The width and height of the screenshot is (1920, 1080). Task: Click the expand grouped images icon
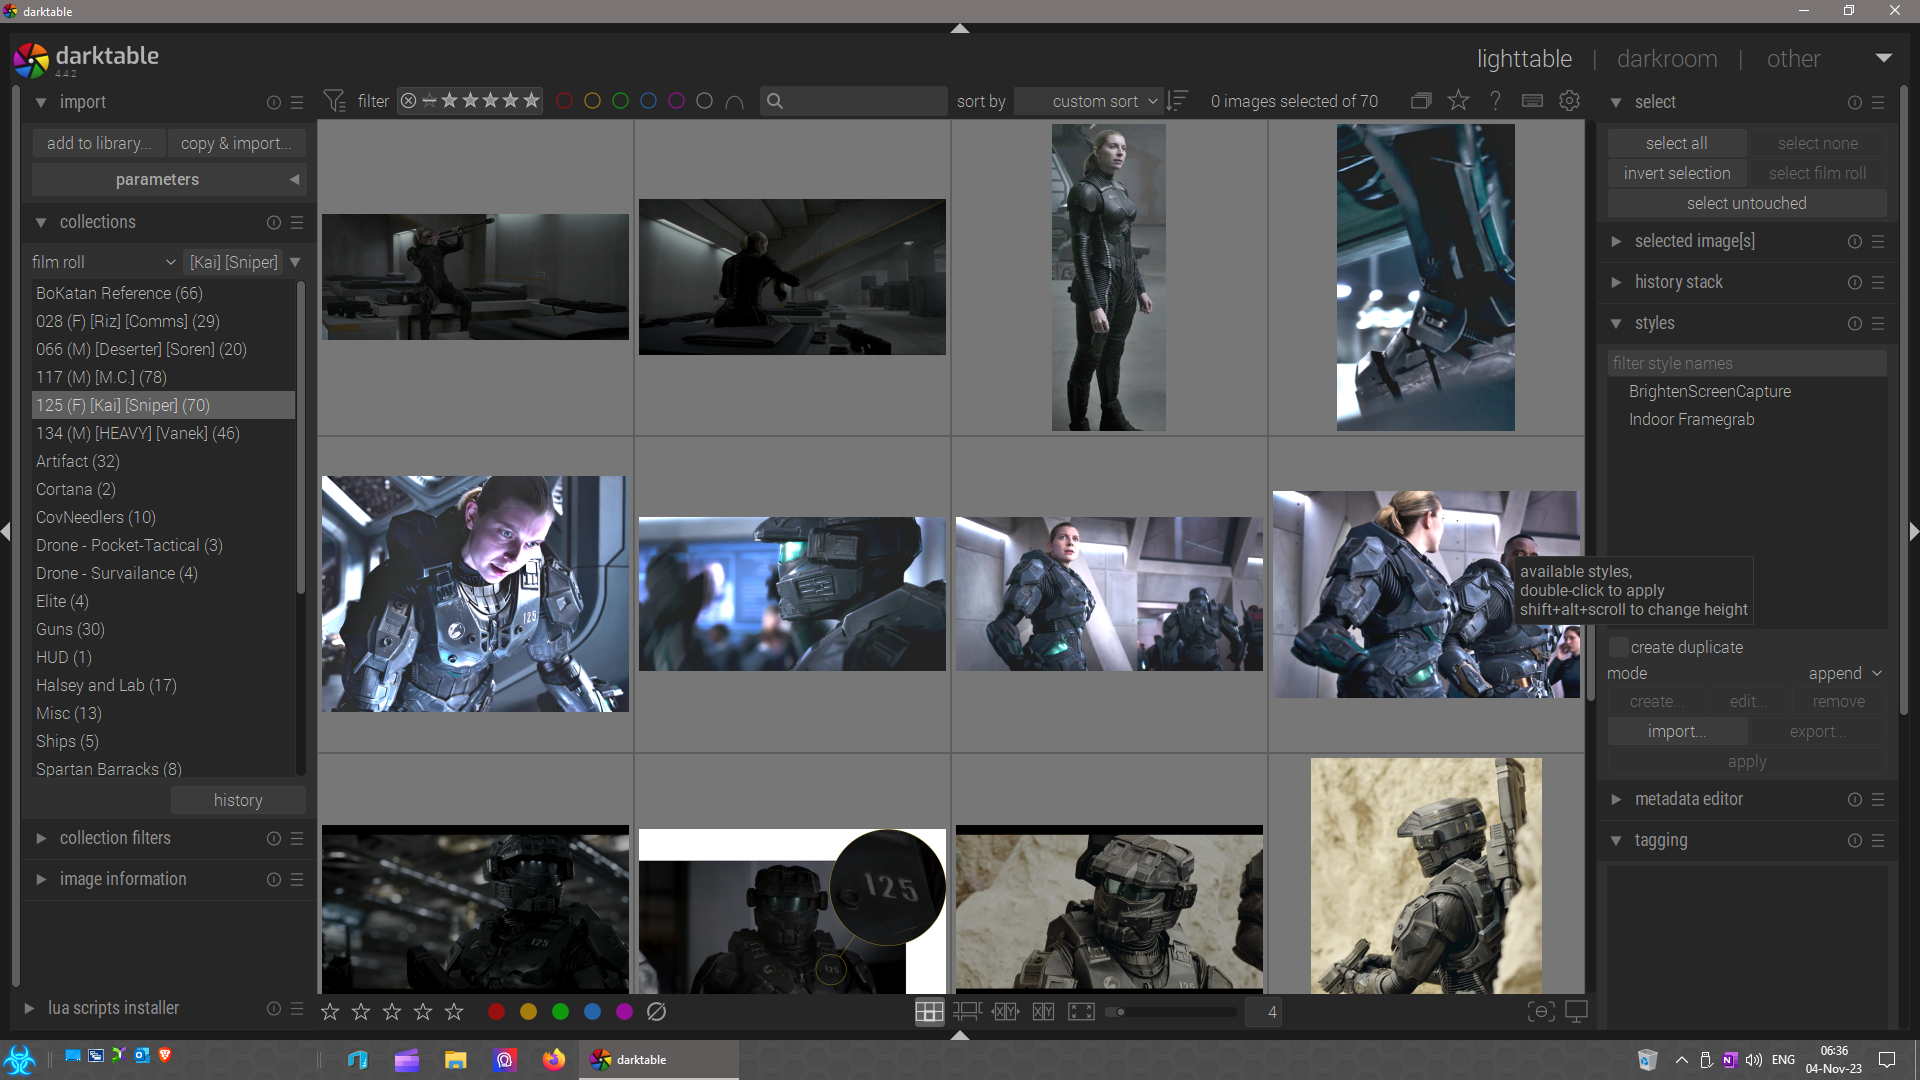(x=1421, y=101)
